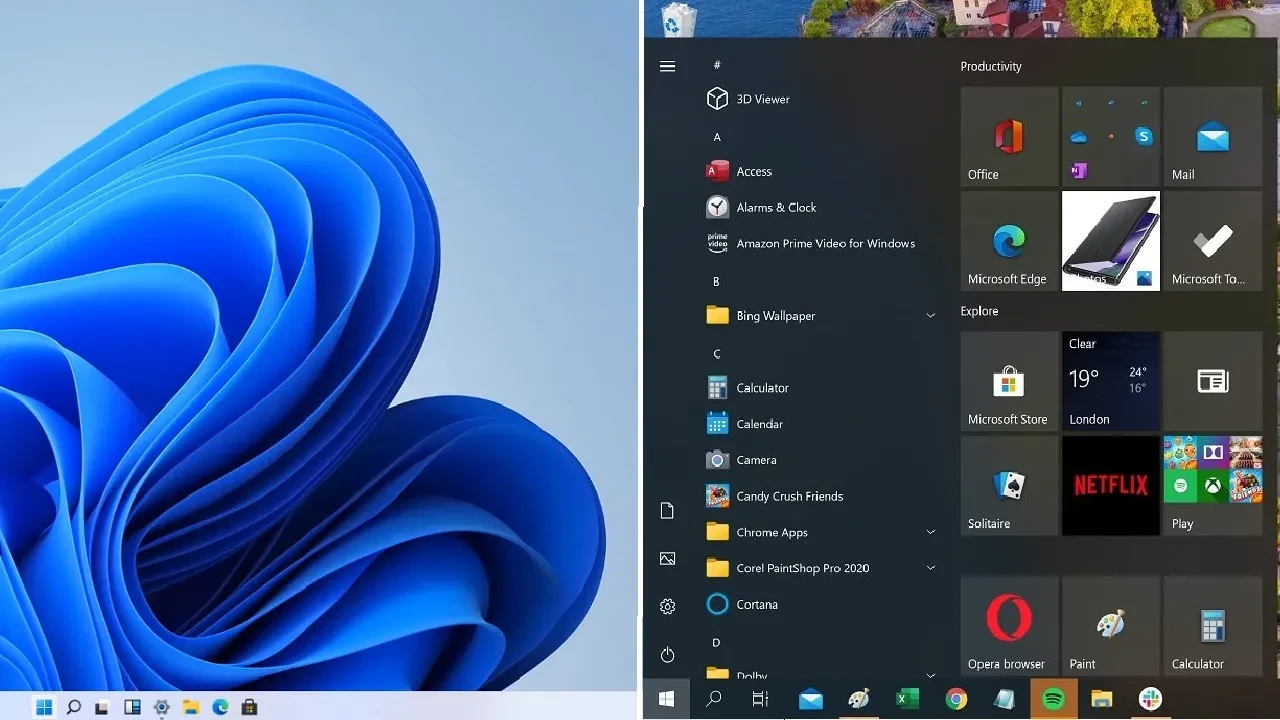Open the Start menu hamburger navigation
Screen dimensions: 1280x720
click(667, 66)
